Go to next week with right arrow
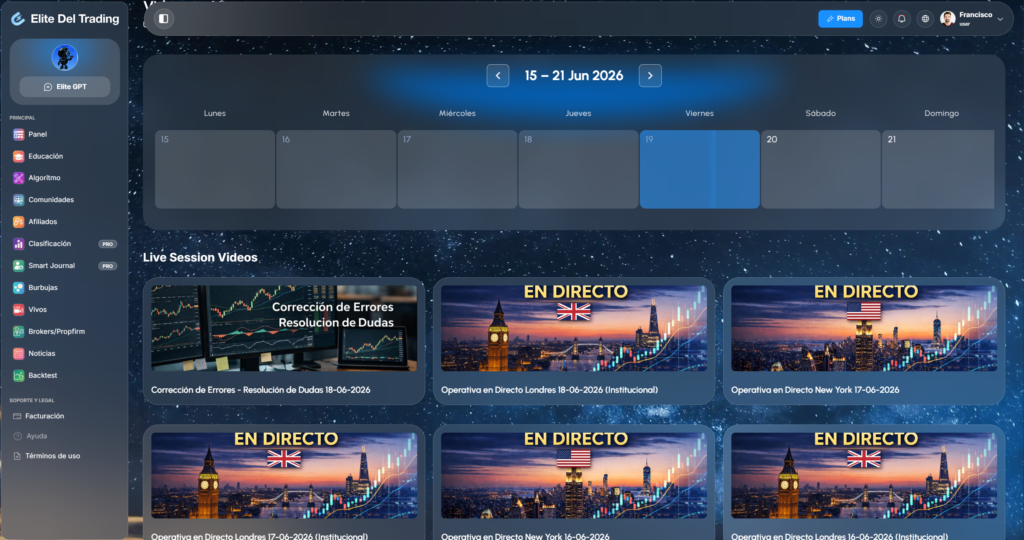Image resolution: width=1024 pixels, height=540 pixels. click(x=650, y=76)
